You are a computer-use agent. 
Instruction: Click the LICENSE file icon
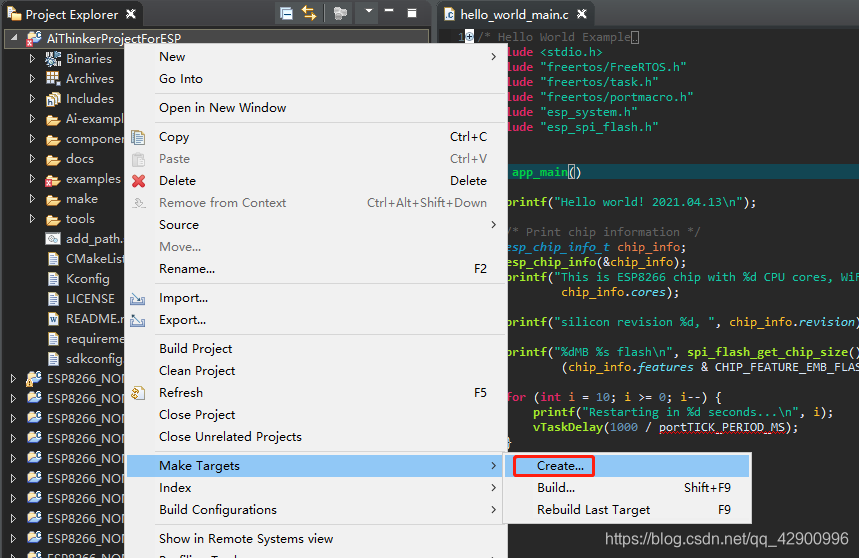53,298
